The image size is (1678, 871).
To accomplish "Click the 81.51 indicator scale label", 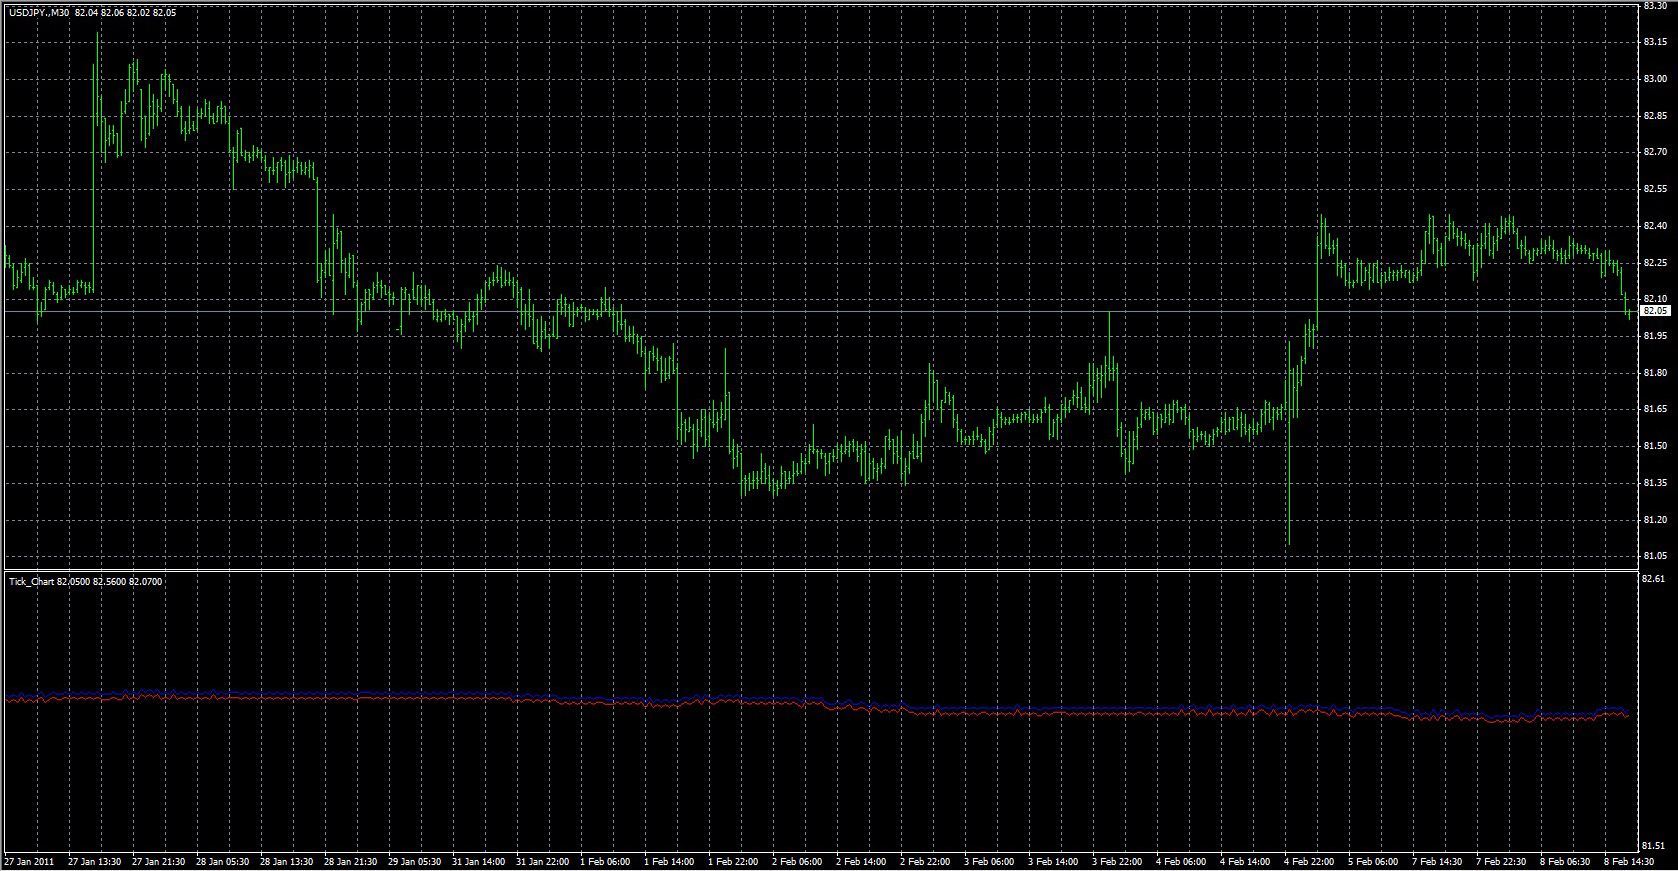I will click(x=1655, y=847).
